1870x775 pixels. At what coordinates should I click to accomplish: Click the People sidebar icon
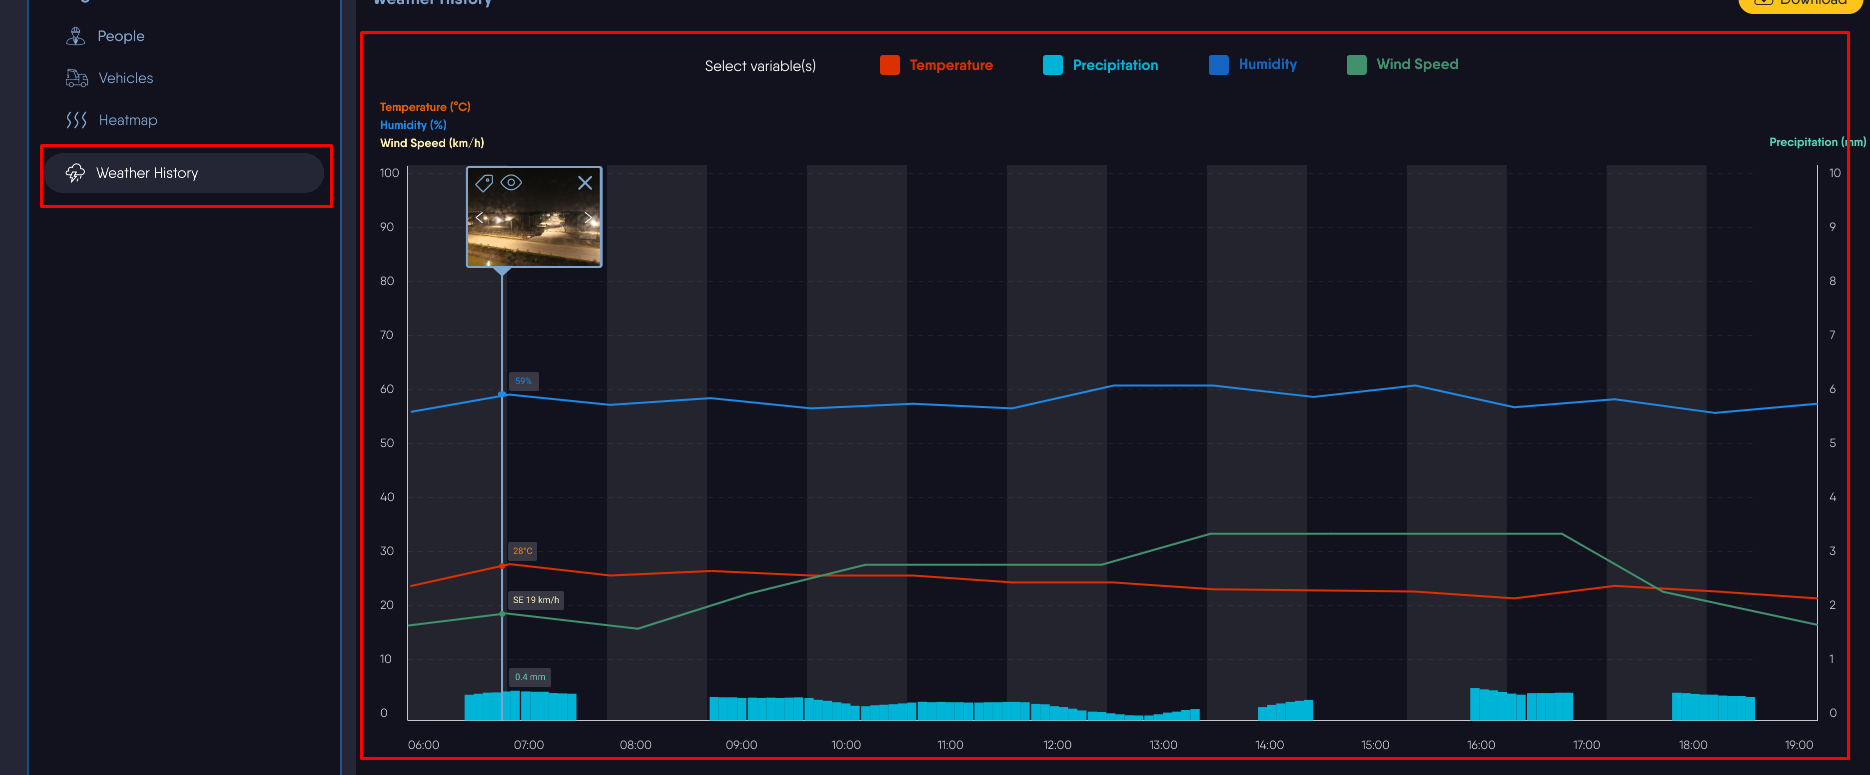tap(75, 36)
